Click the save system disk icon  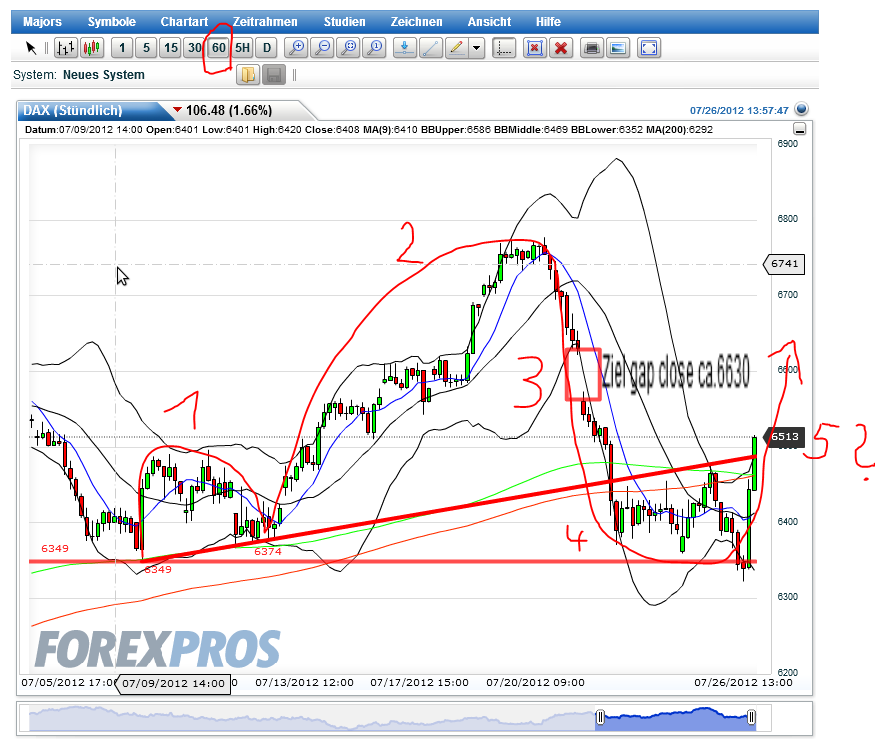pyautogui.click(x=272, y=74)
